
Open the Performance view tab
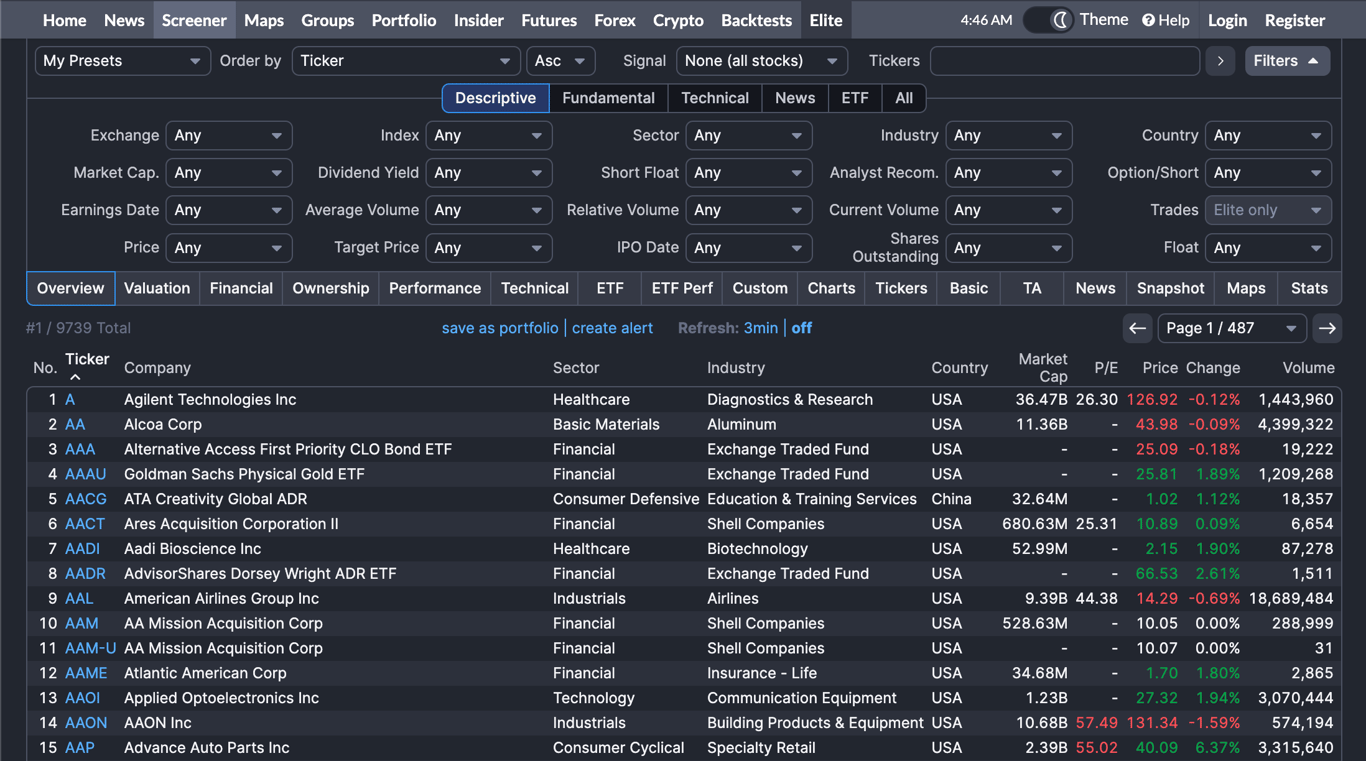435,288
